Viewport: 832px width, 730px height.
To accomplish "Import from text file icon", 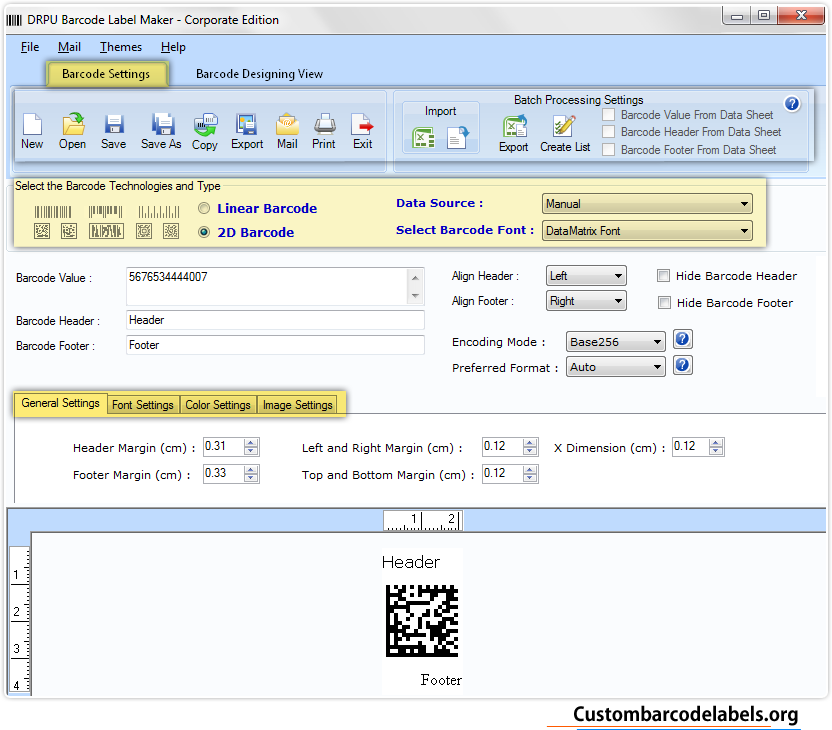I will [x=457, y=138].
